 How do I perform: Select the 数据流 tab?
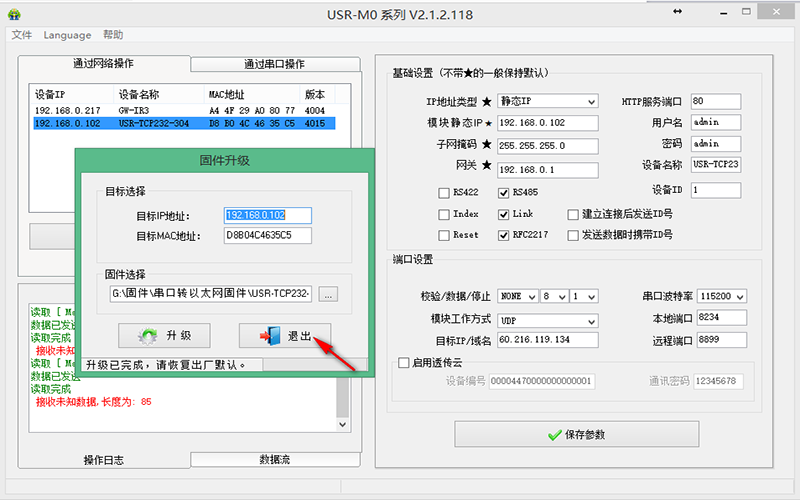pyautogui.click(x=274, y=460)
